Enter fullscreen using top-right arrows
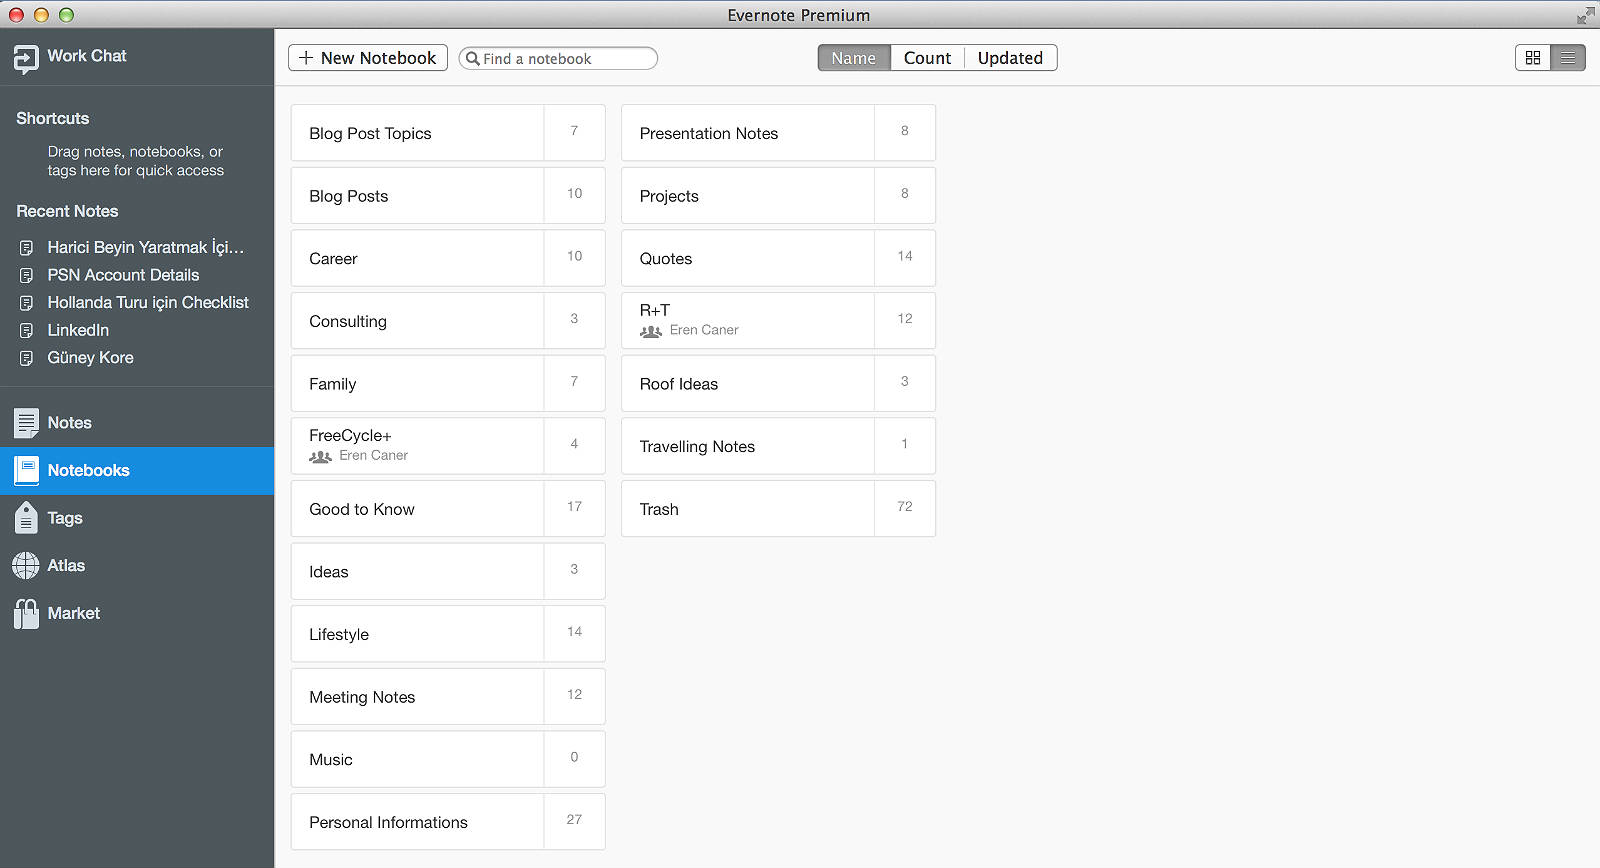The image size is (1600, 868). click(x=1585, y=15)
